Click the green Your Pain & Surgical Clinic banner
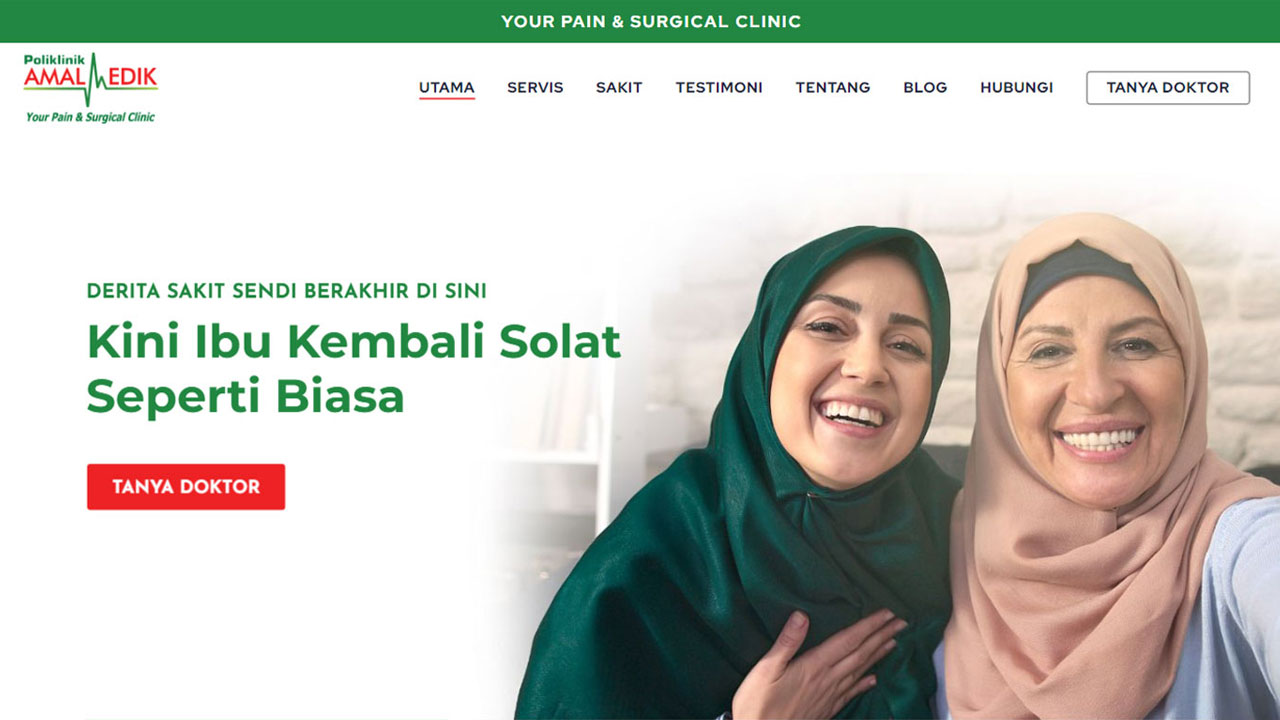The height and width of the screenshot is (720, 1280). [x=640, y=21]
